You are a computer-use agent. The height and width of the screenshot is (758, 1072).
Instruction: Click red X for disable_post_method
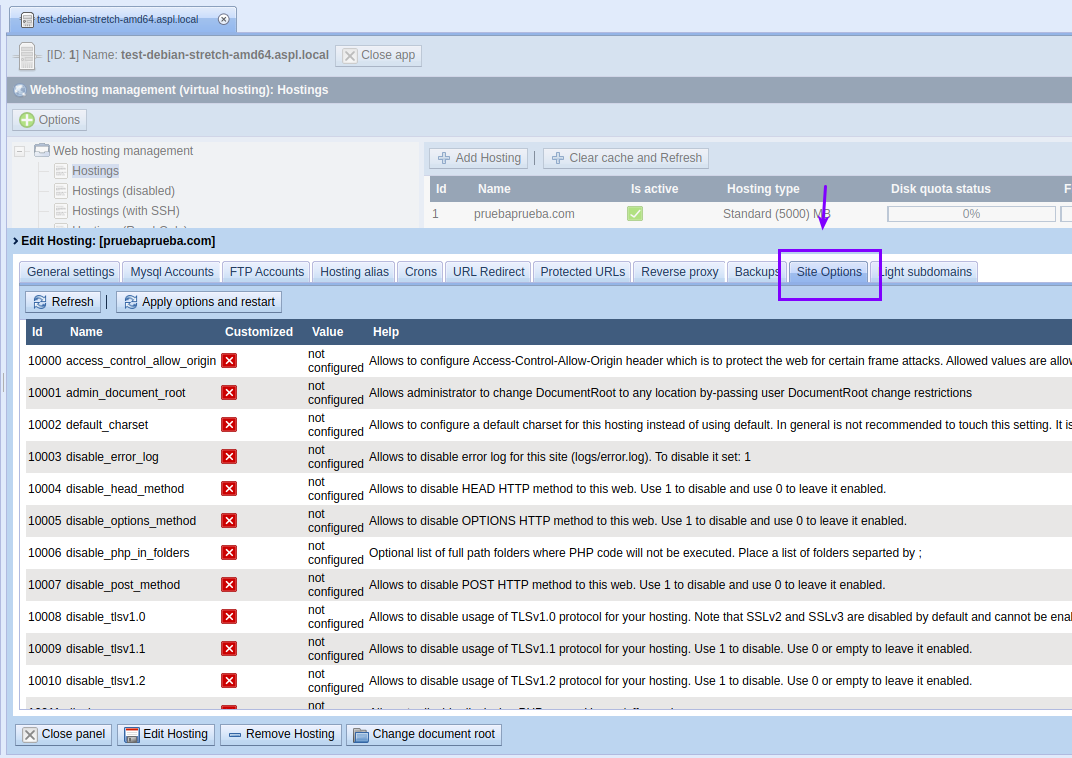[229, 585]
